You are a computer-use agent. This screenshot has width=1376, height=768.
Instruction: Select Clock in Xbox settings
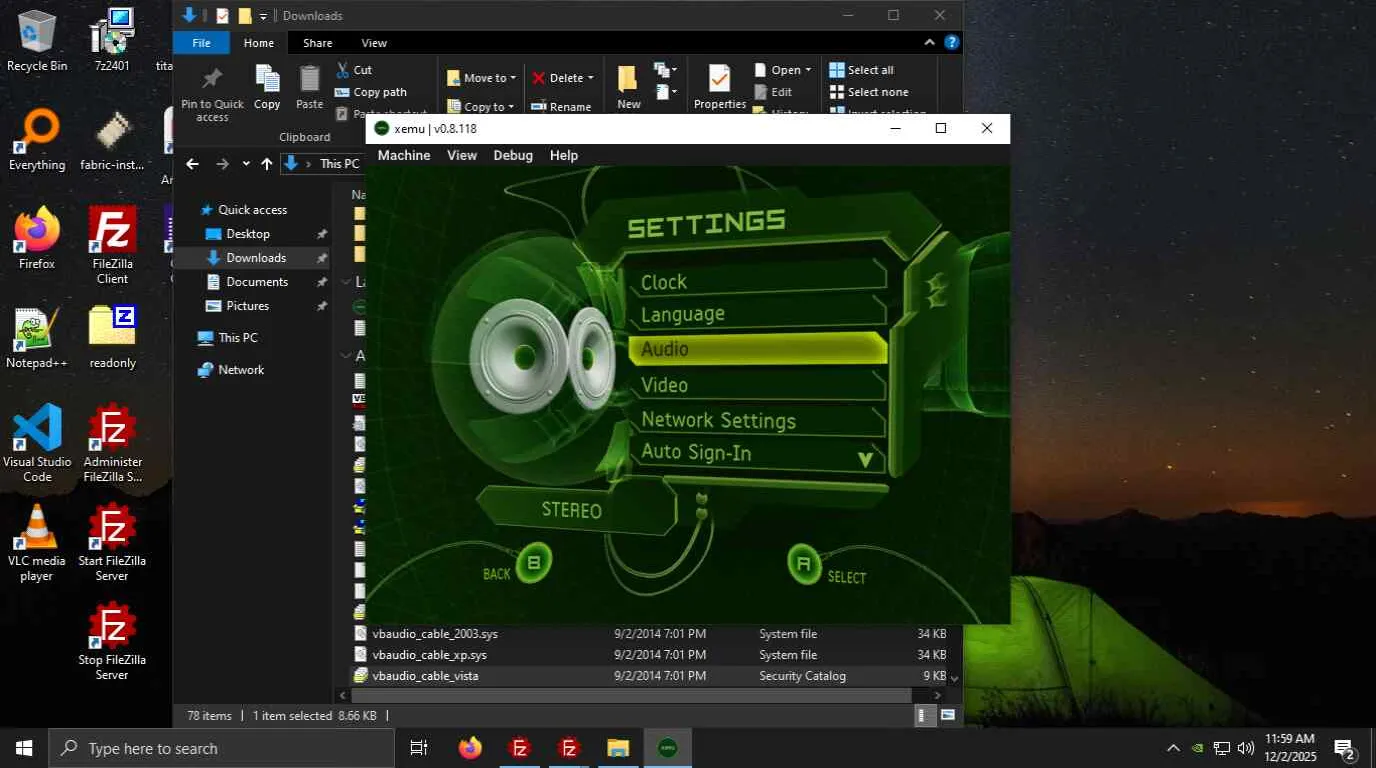pyautogui.click(x=758, y=282)
